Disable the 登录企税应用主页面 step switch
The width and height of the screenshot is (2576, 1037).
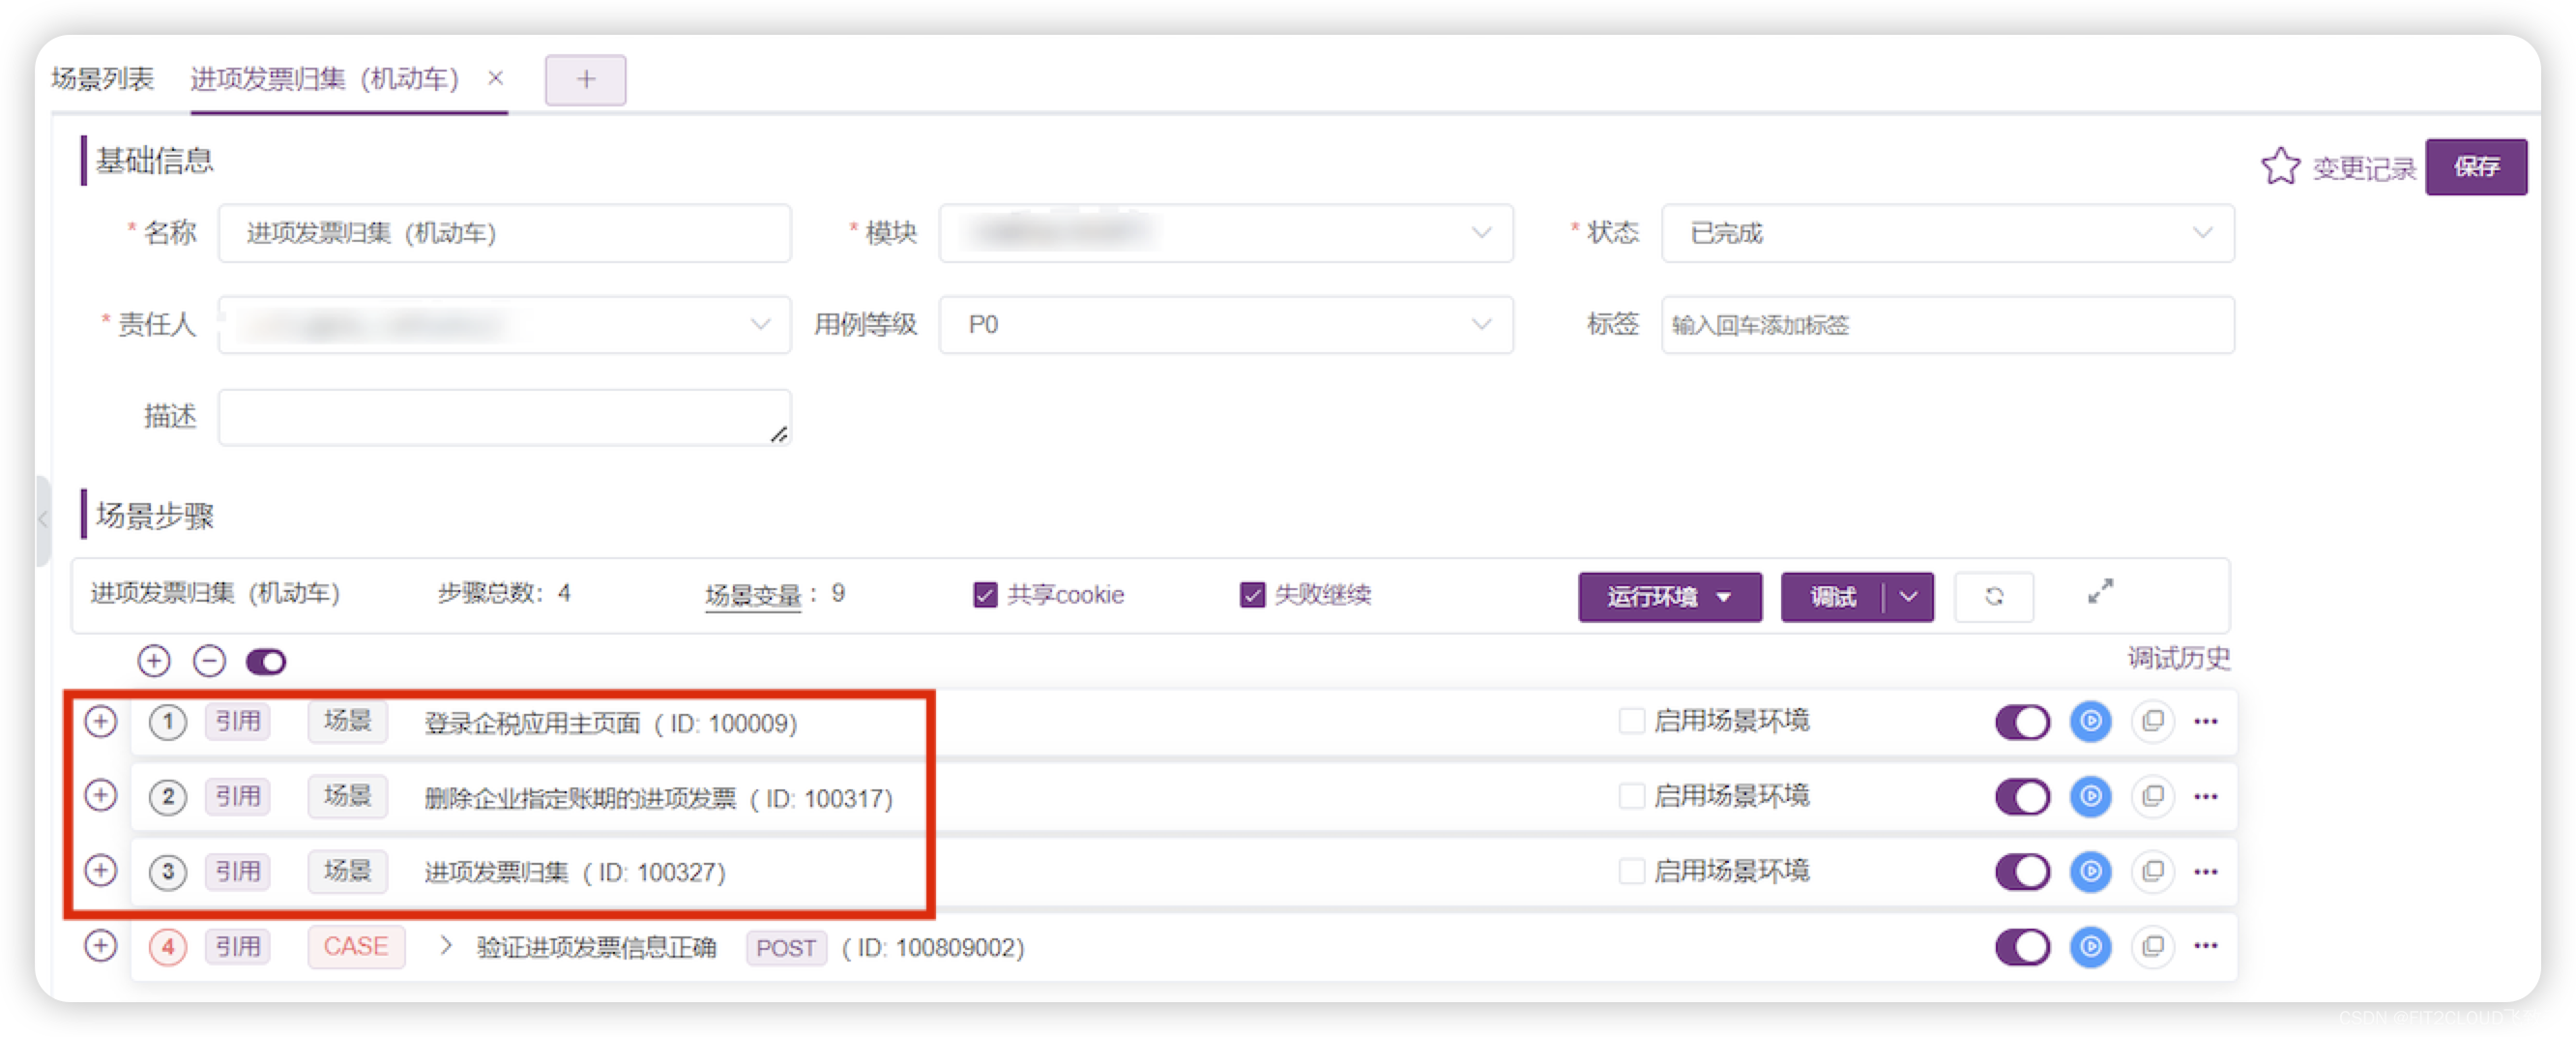coord(2022,722)
